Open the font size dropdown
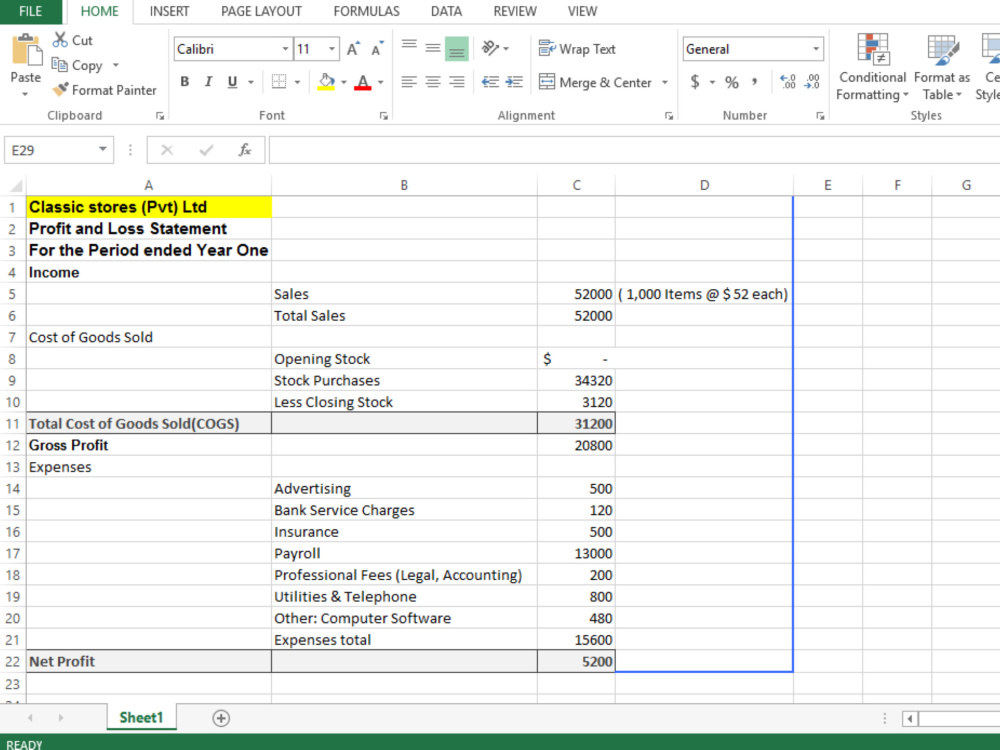Screen dimensions: 1000x750 pos(332,49)
